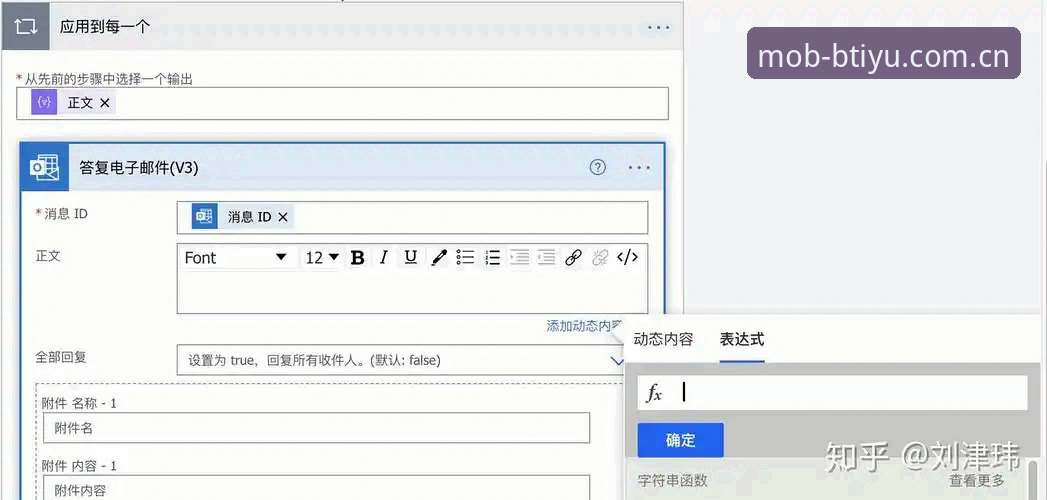Image resolution: width=1047 pixels, height=500 pixels.
Task: Click the 确定 button
Action: click(x=680, y=441)
